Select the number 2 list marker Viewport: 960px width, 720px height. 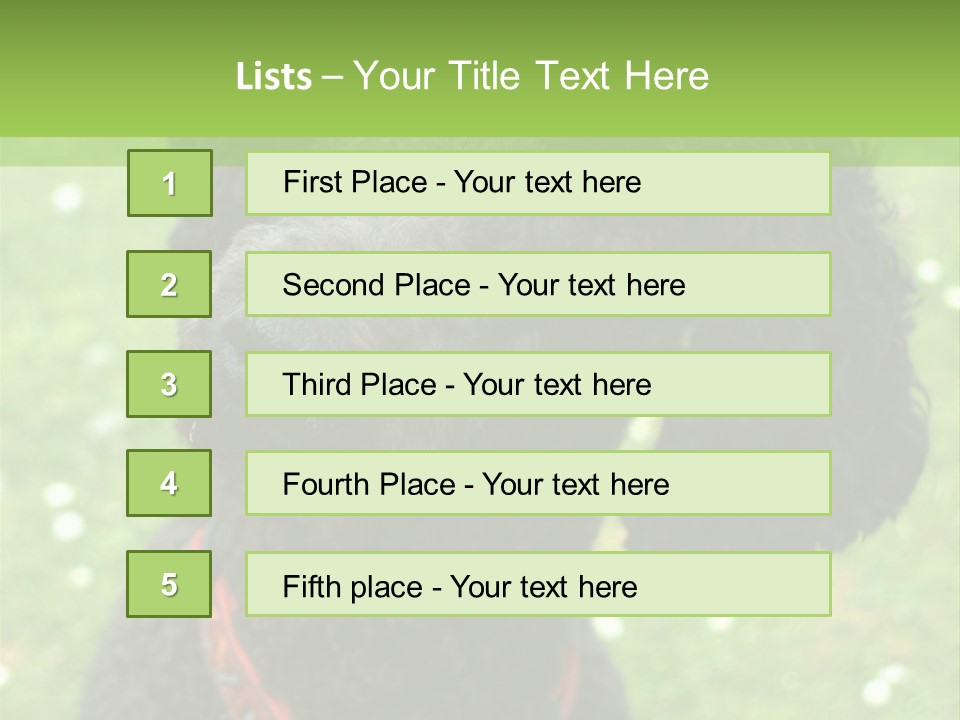[169, 284]
